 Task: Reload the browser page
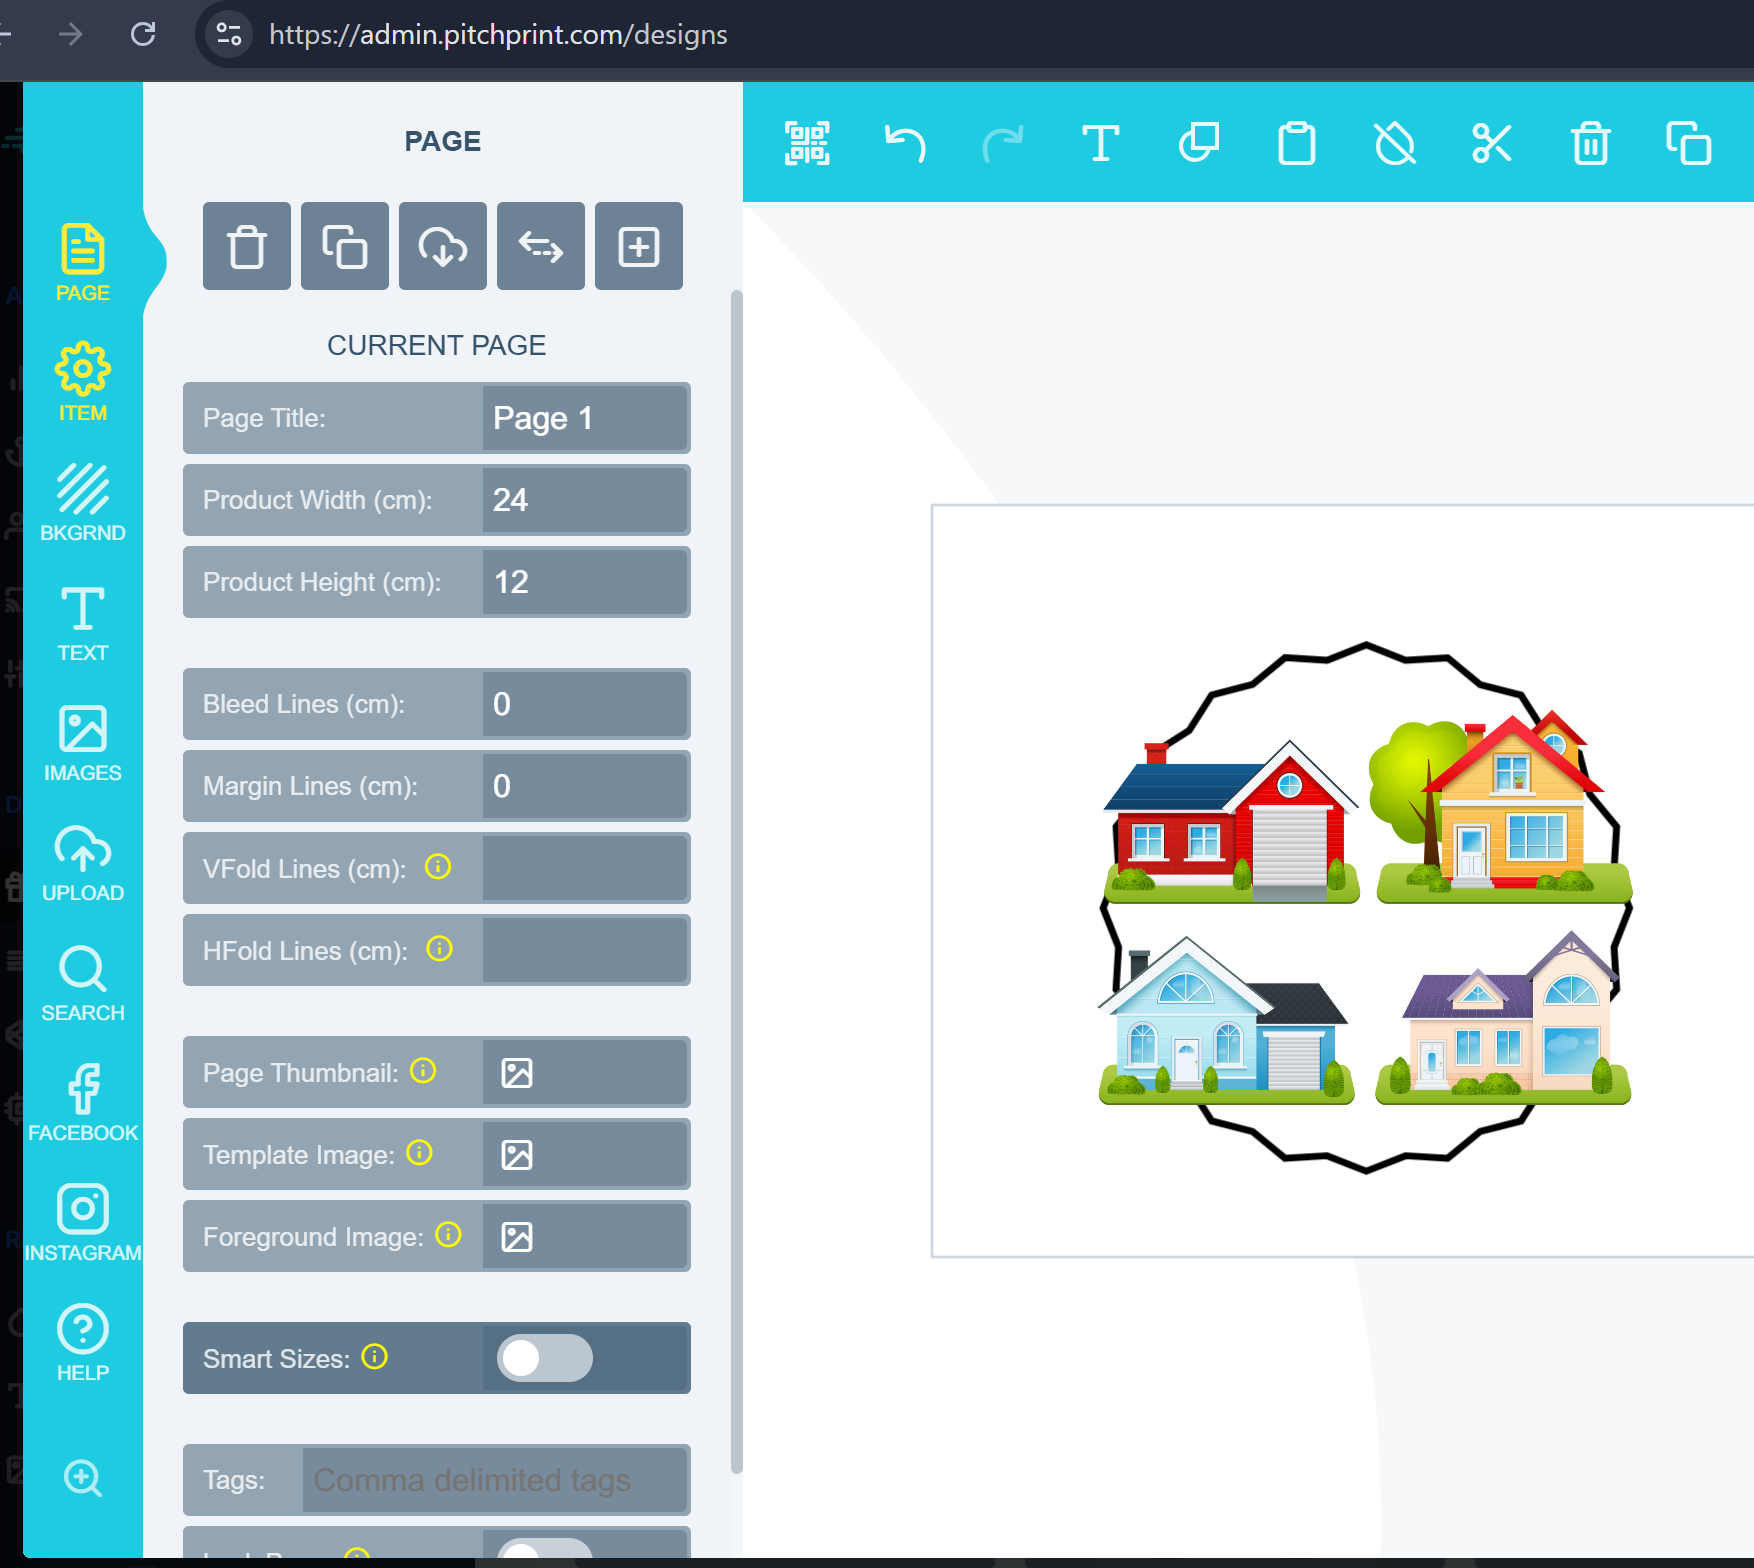coord(143,34)
